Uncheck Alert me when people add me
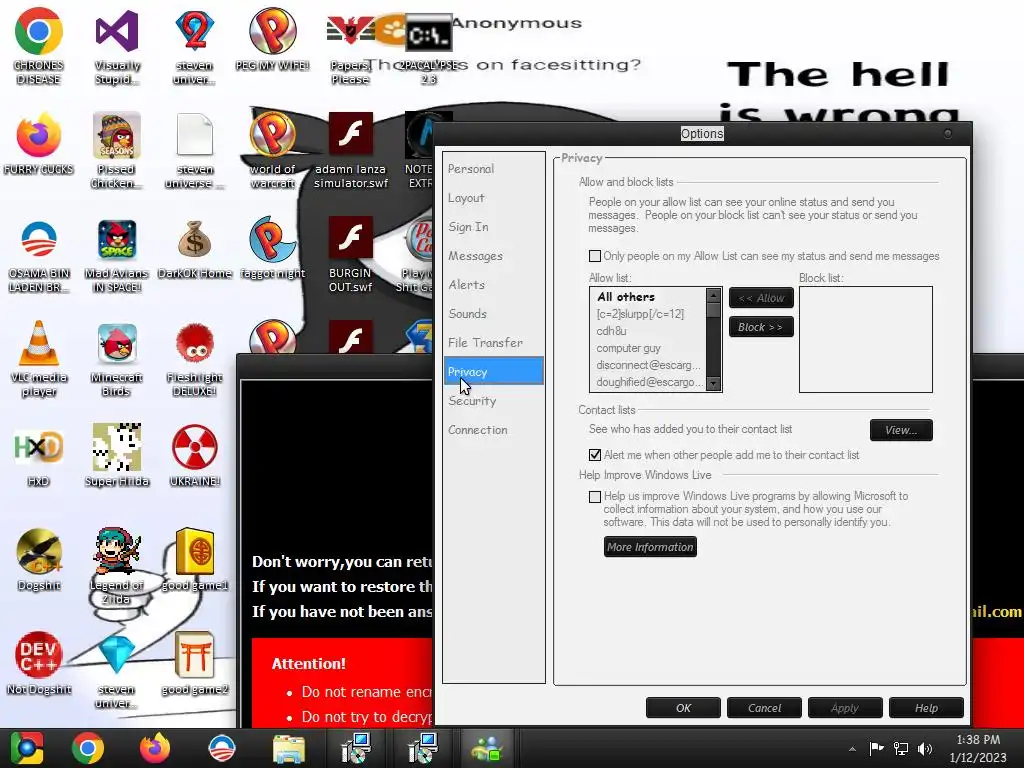Image resolution: width=1024 pixels, height=768 pixels. (595, 455)
